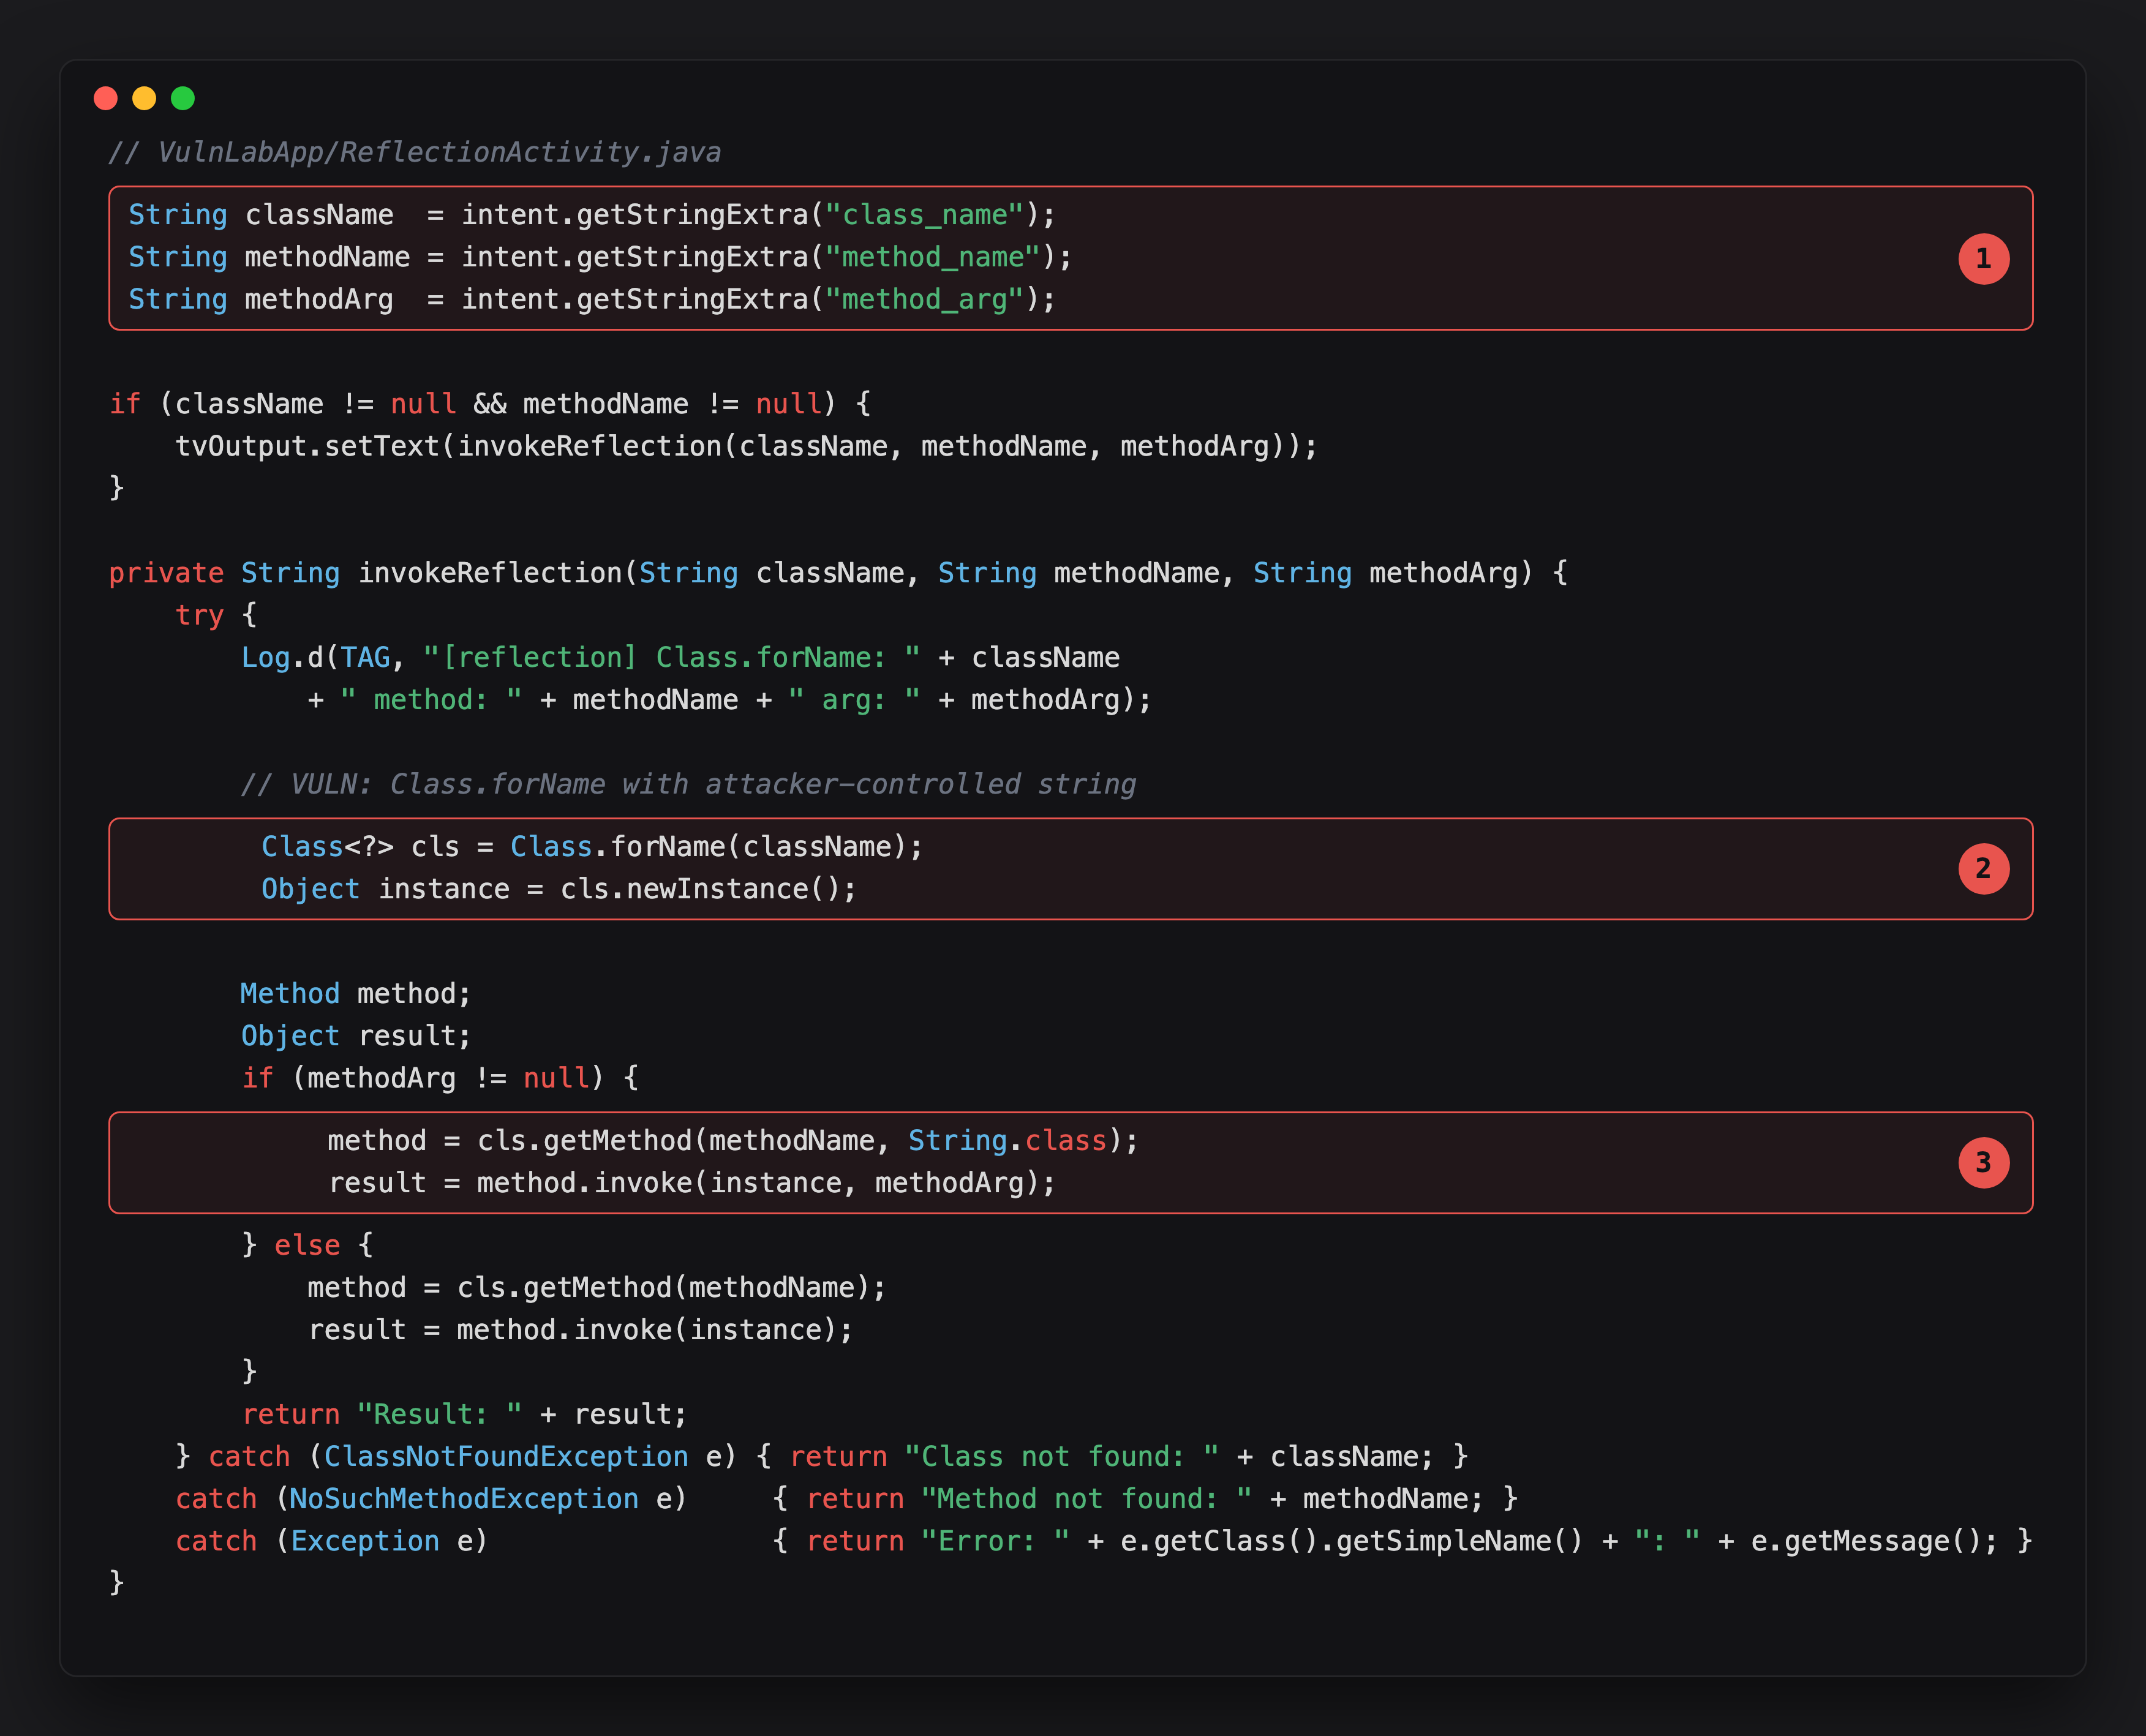
Task: Click the ClassNotFoundException type name
Action: click(x=505, y=1456)
